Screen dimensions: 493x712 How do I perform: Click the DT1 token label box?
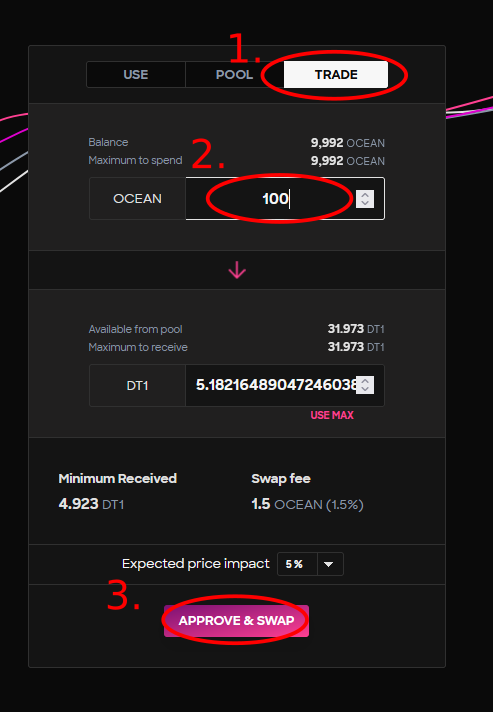138,385
